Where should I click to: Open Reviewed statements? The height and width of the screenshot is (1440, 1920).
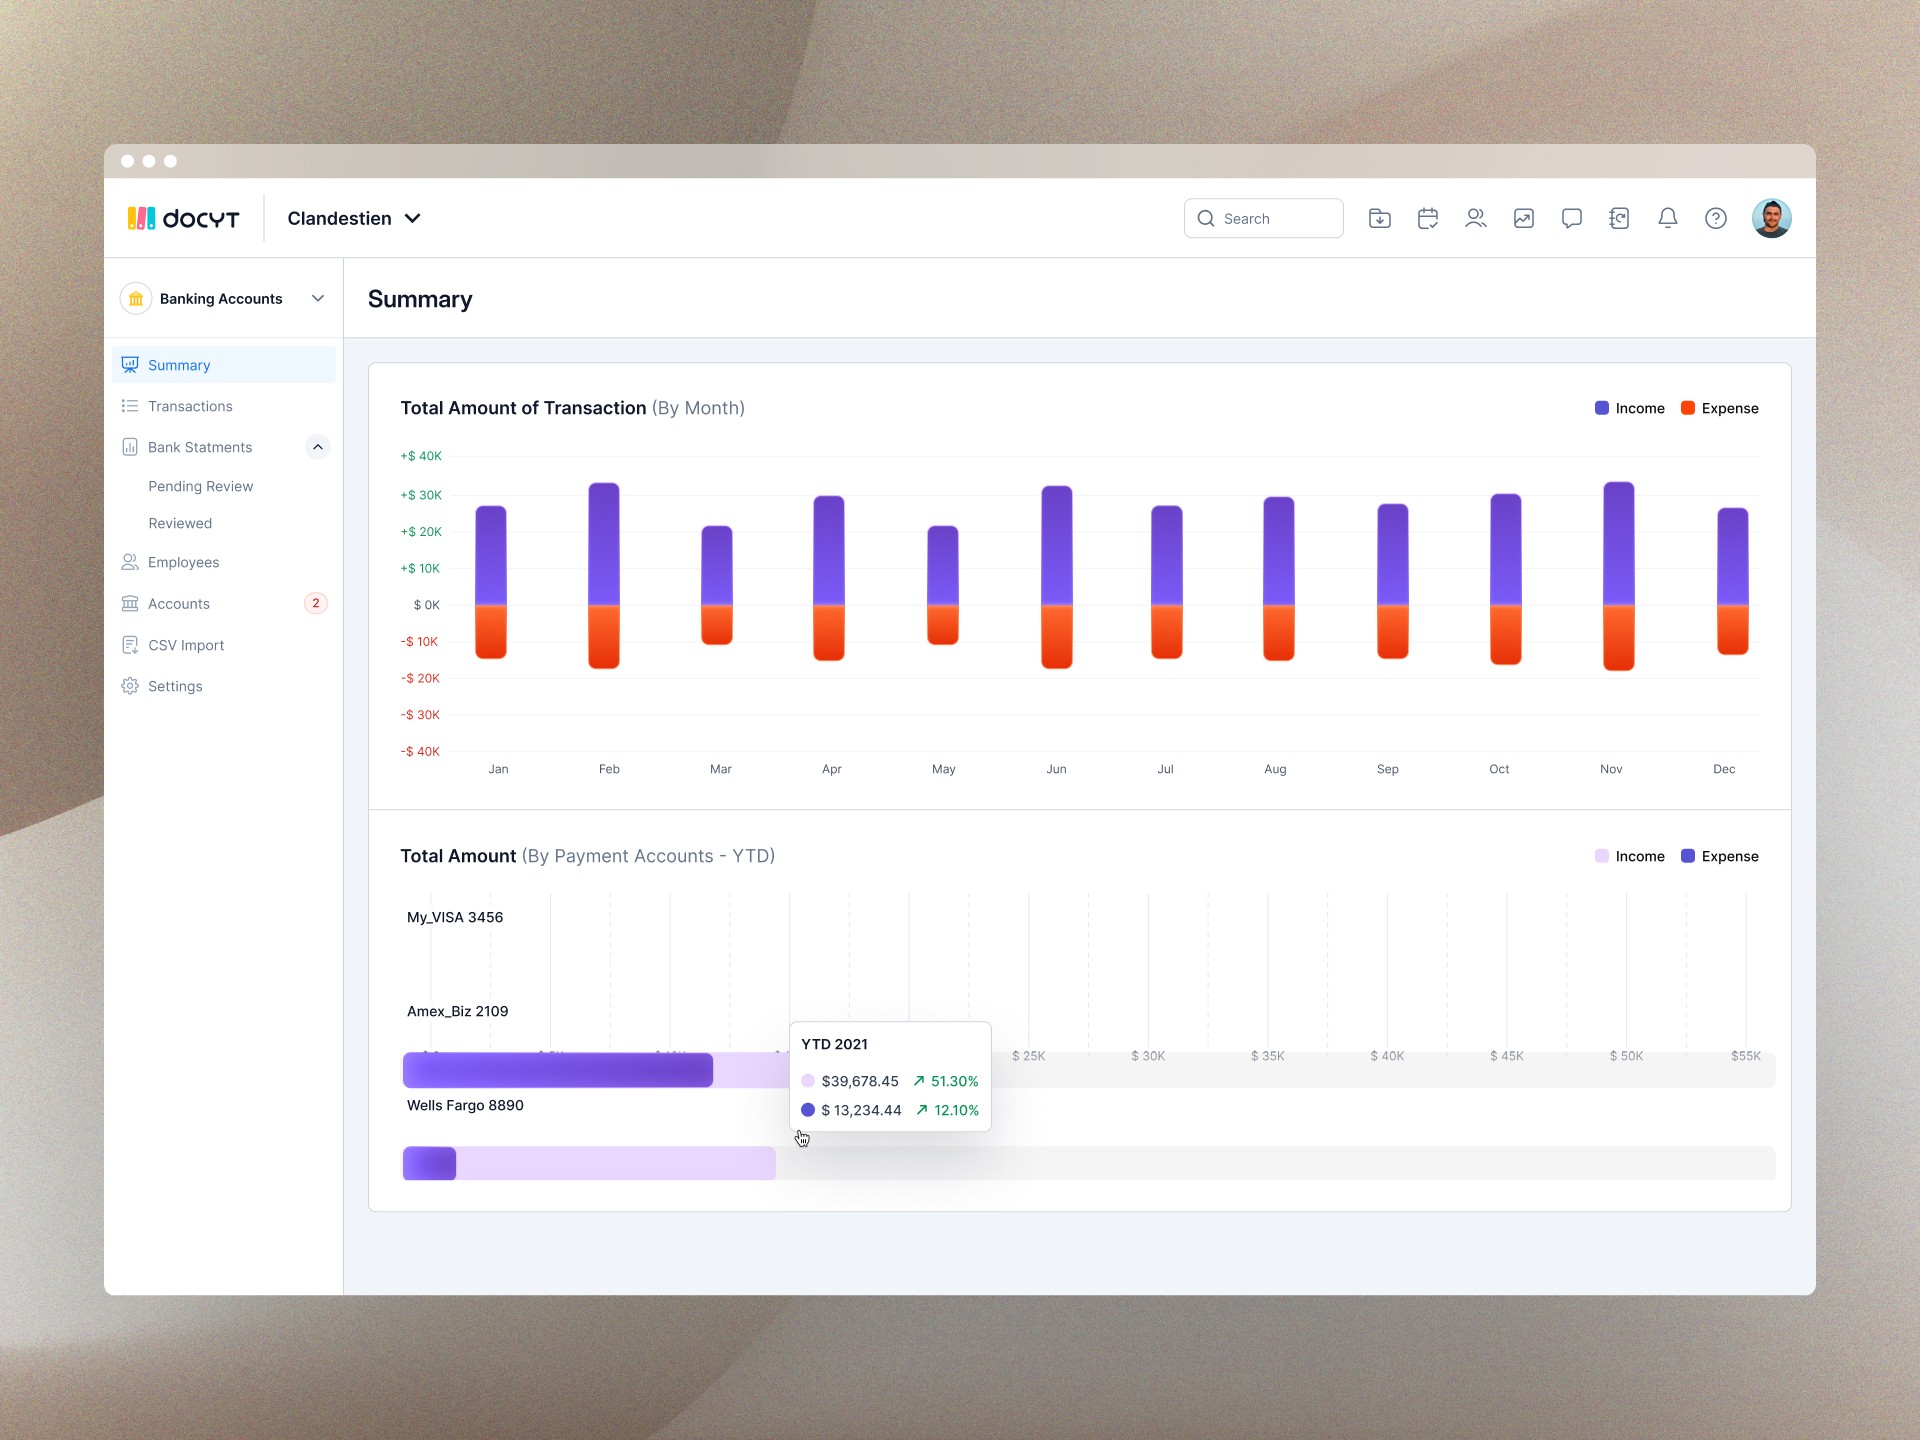180,523
